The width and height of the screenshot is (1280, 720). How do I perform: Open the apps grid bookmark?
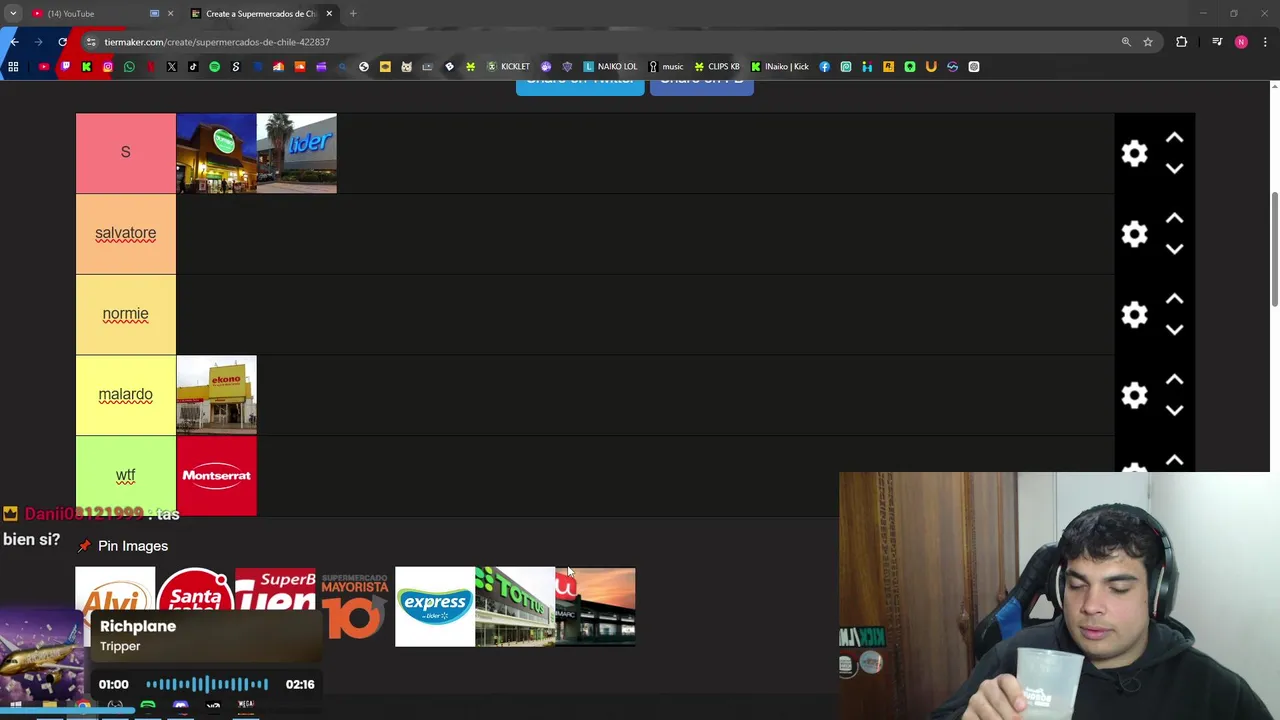pyautogui.click(x=13, y=67)
